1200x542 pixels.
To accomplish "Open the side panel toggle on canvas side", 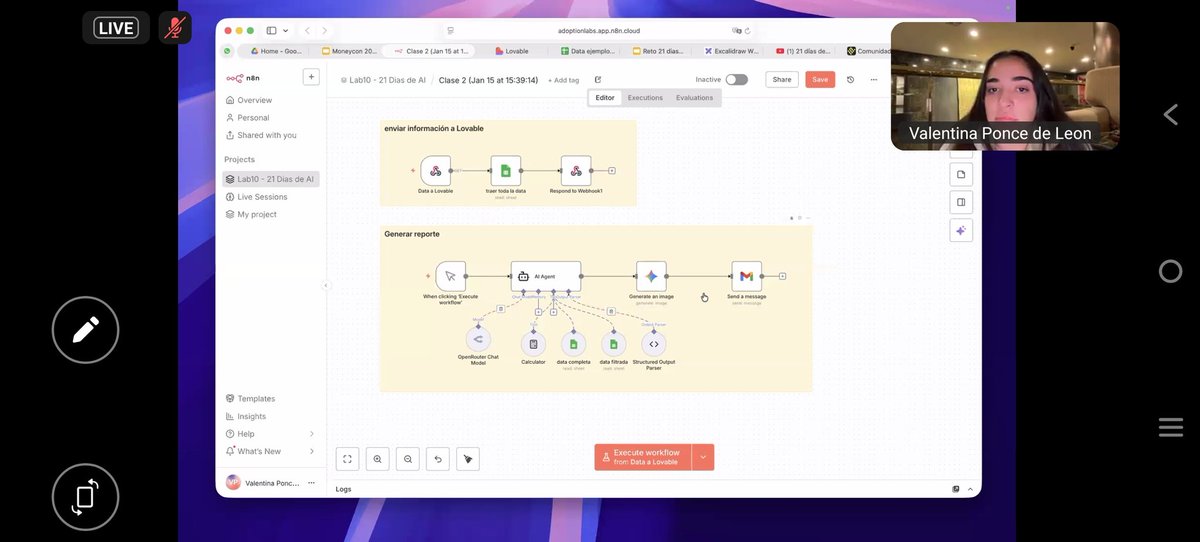I will pos(961,202).
